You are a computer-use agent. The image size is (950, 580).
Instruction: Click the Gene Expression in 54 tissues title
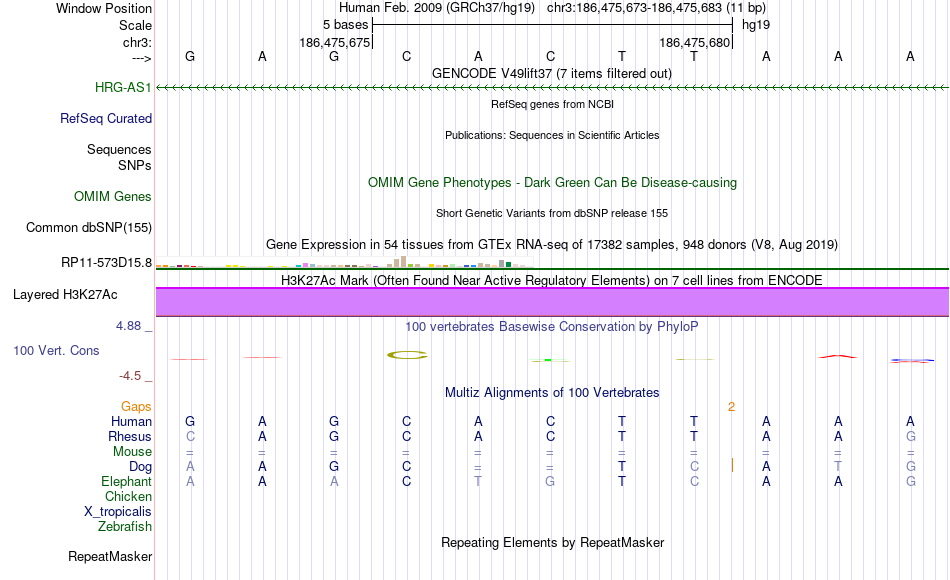point(552,244)
